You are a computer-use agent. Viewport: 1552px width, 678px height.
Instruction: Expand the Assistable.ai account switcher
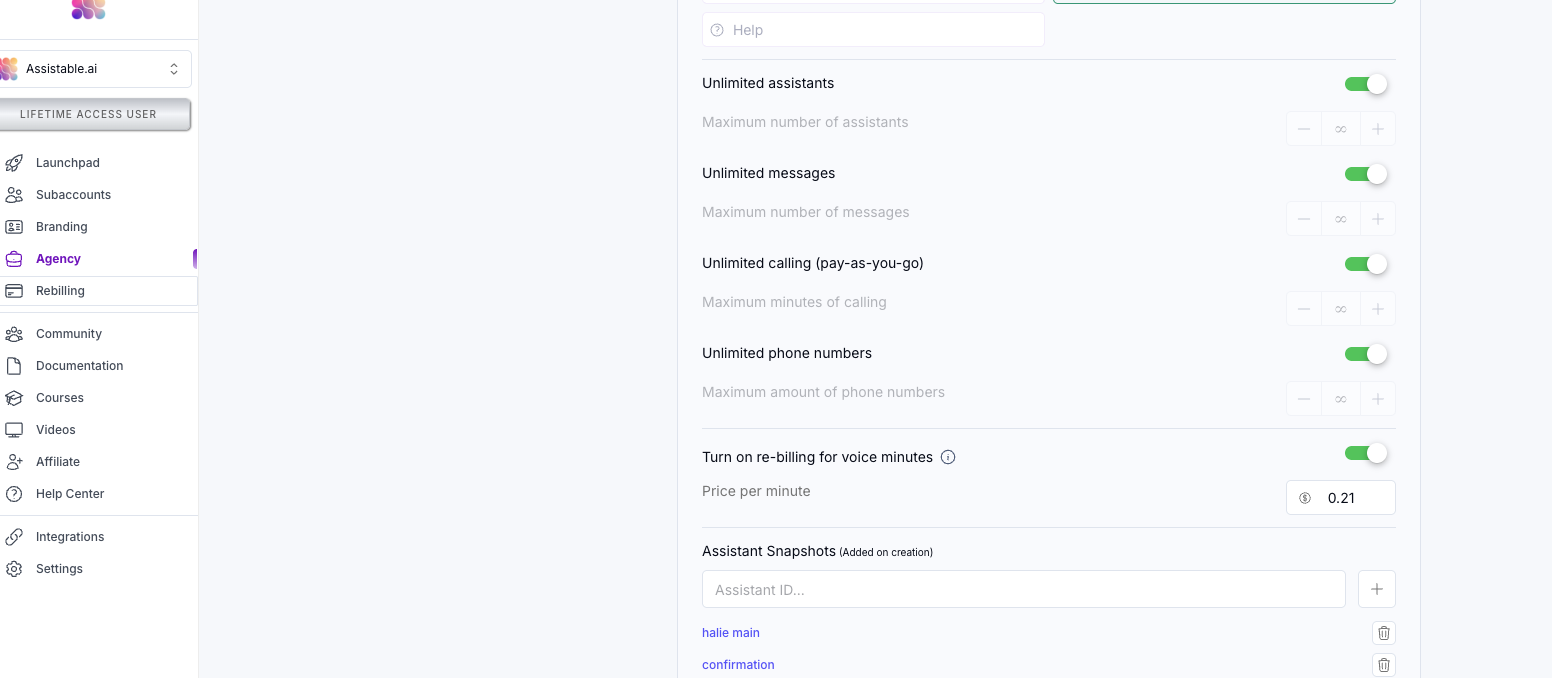coord(94,69)
